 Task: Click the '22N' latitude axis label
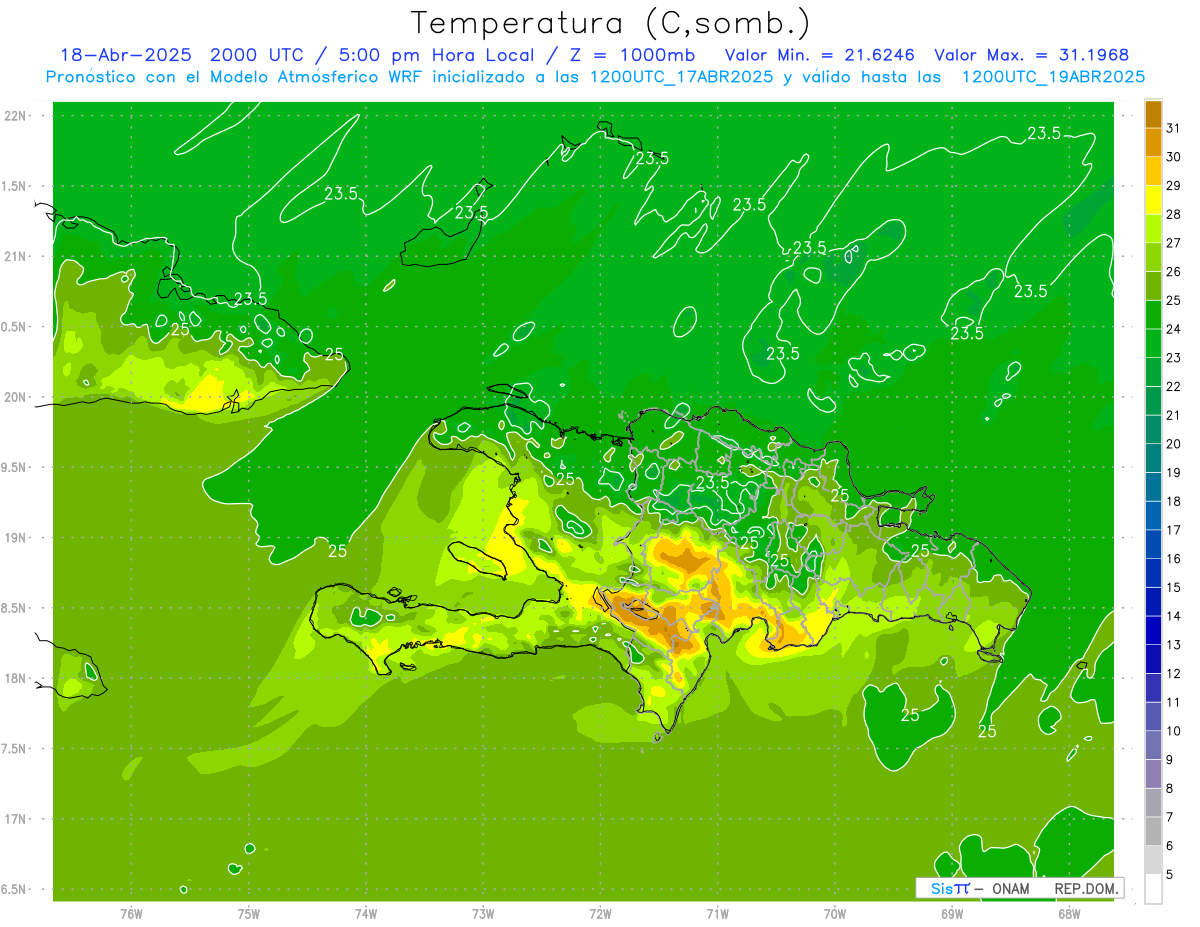pyautogui.click(x=16, y=115)
